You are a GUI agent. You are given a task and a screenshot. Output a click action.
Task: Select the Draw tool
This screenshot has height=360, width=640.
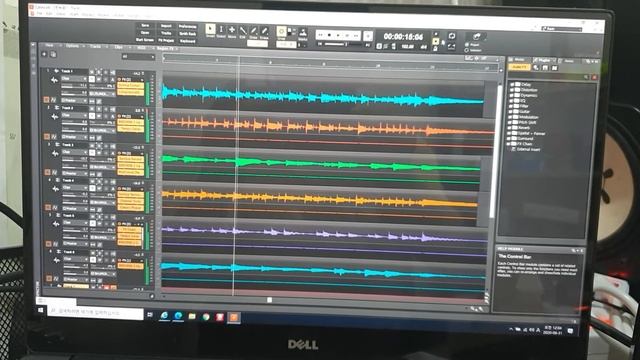(253, 31)
